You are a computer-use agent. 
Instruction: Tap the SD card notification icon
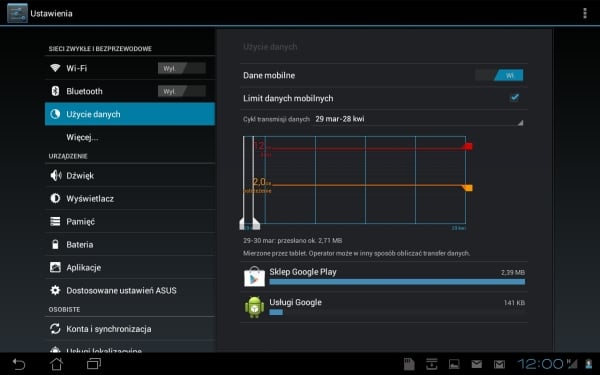409,364
